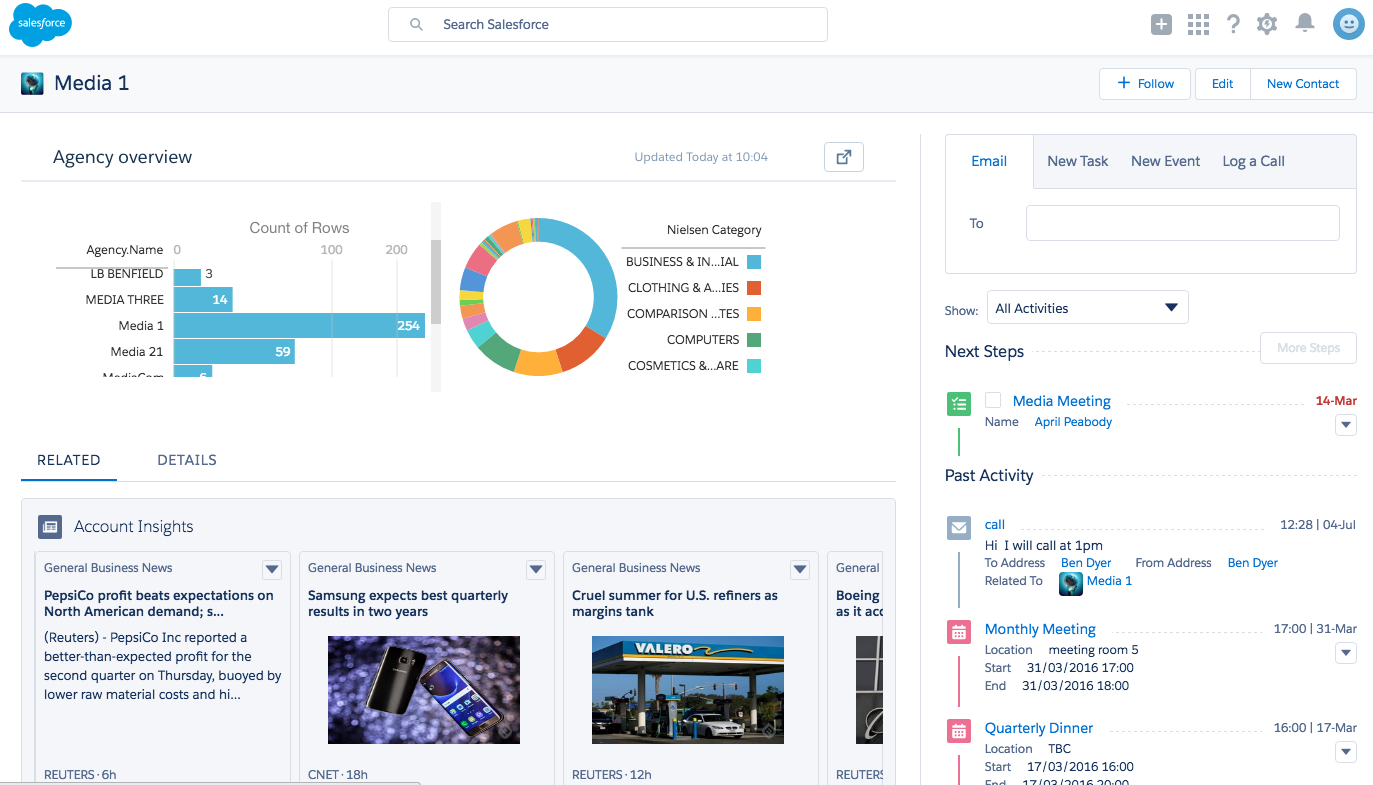Click the COSMETICS &...ARE teal legend swatch
This screenshot has height=785, width=1373.
[x=754, y=366]
